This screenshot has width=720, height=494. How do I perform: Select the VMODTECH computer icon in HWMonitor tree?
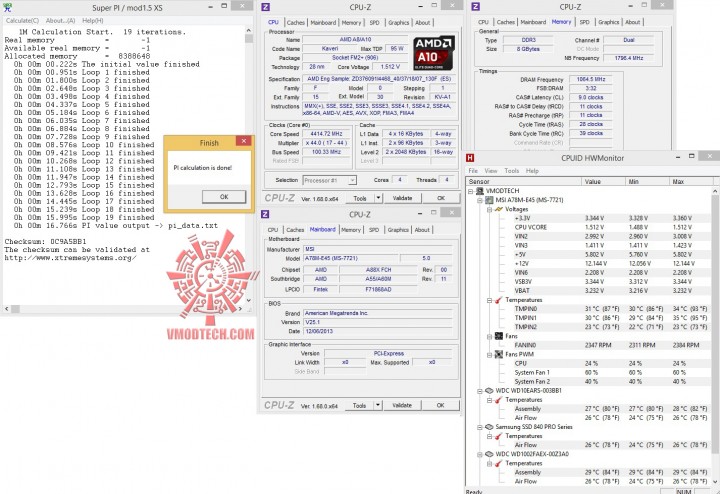pos(480,191)
